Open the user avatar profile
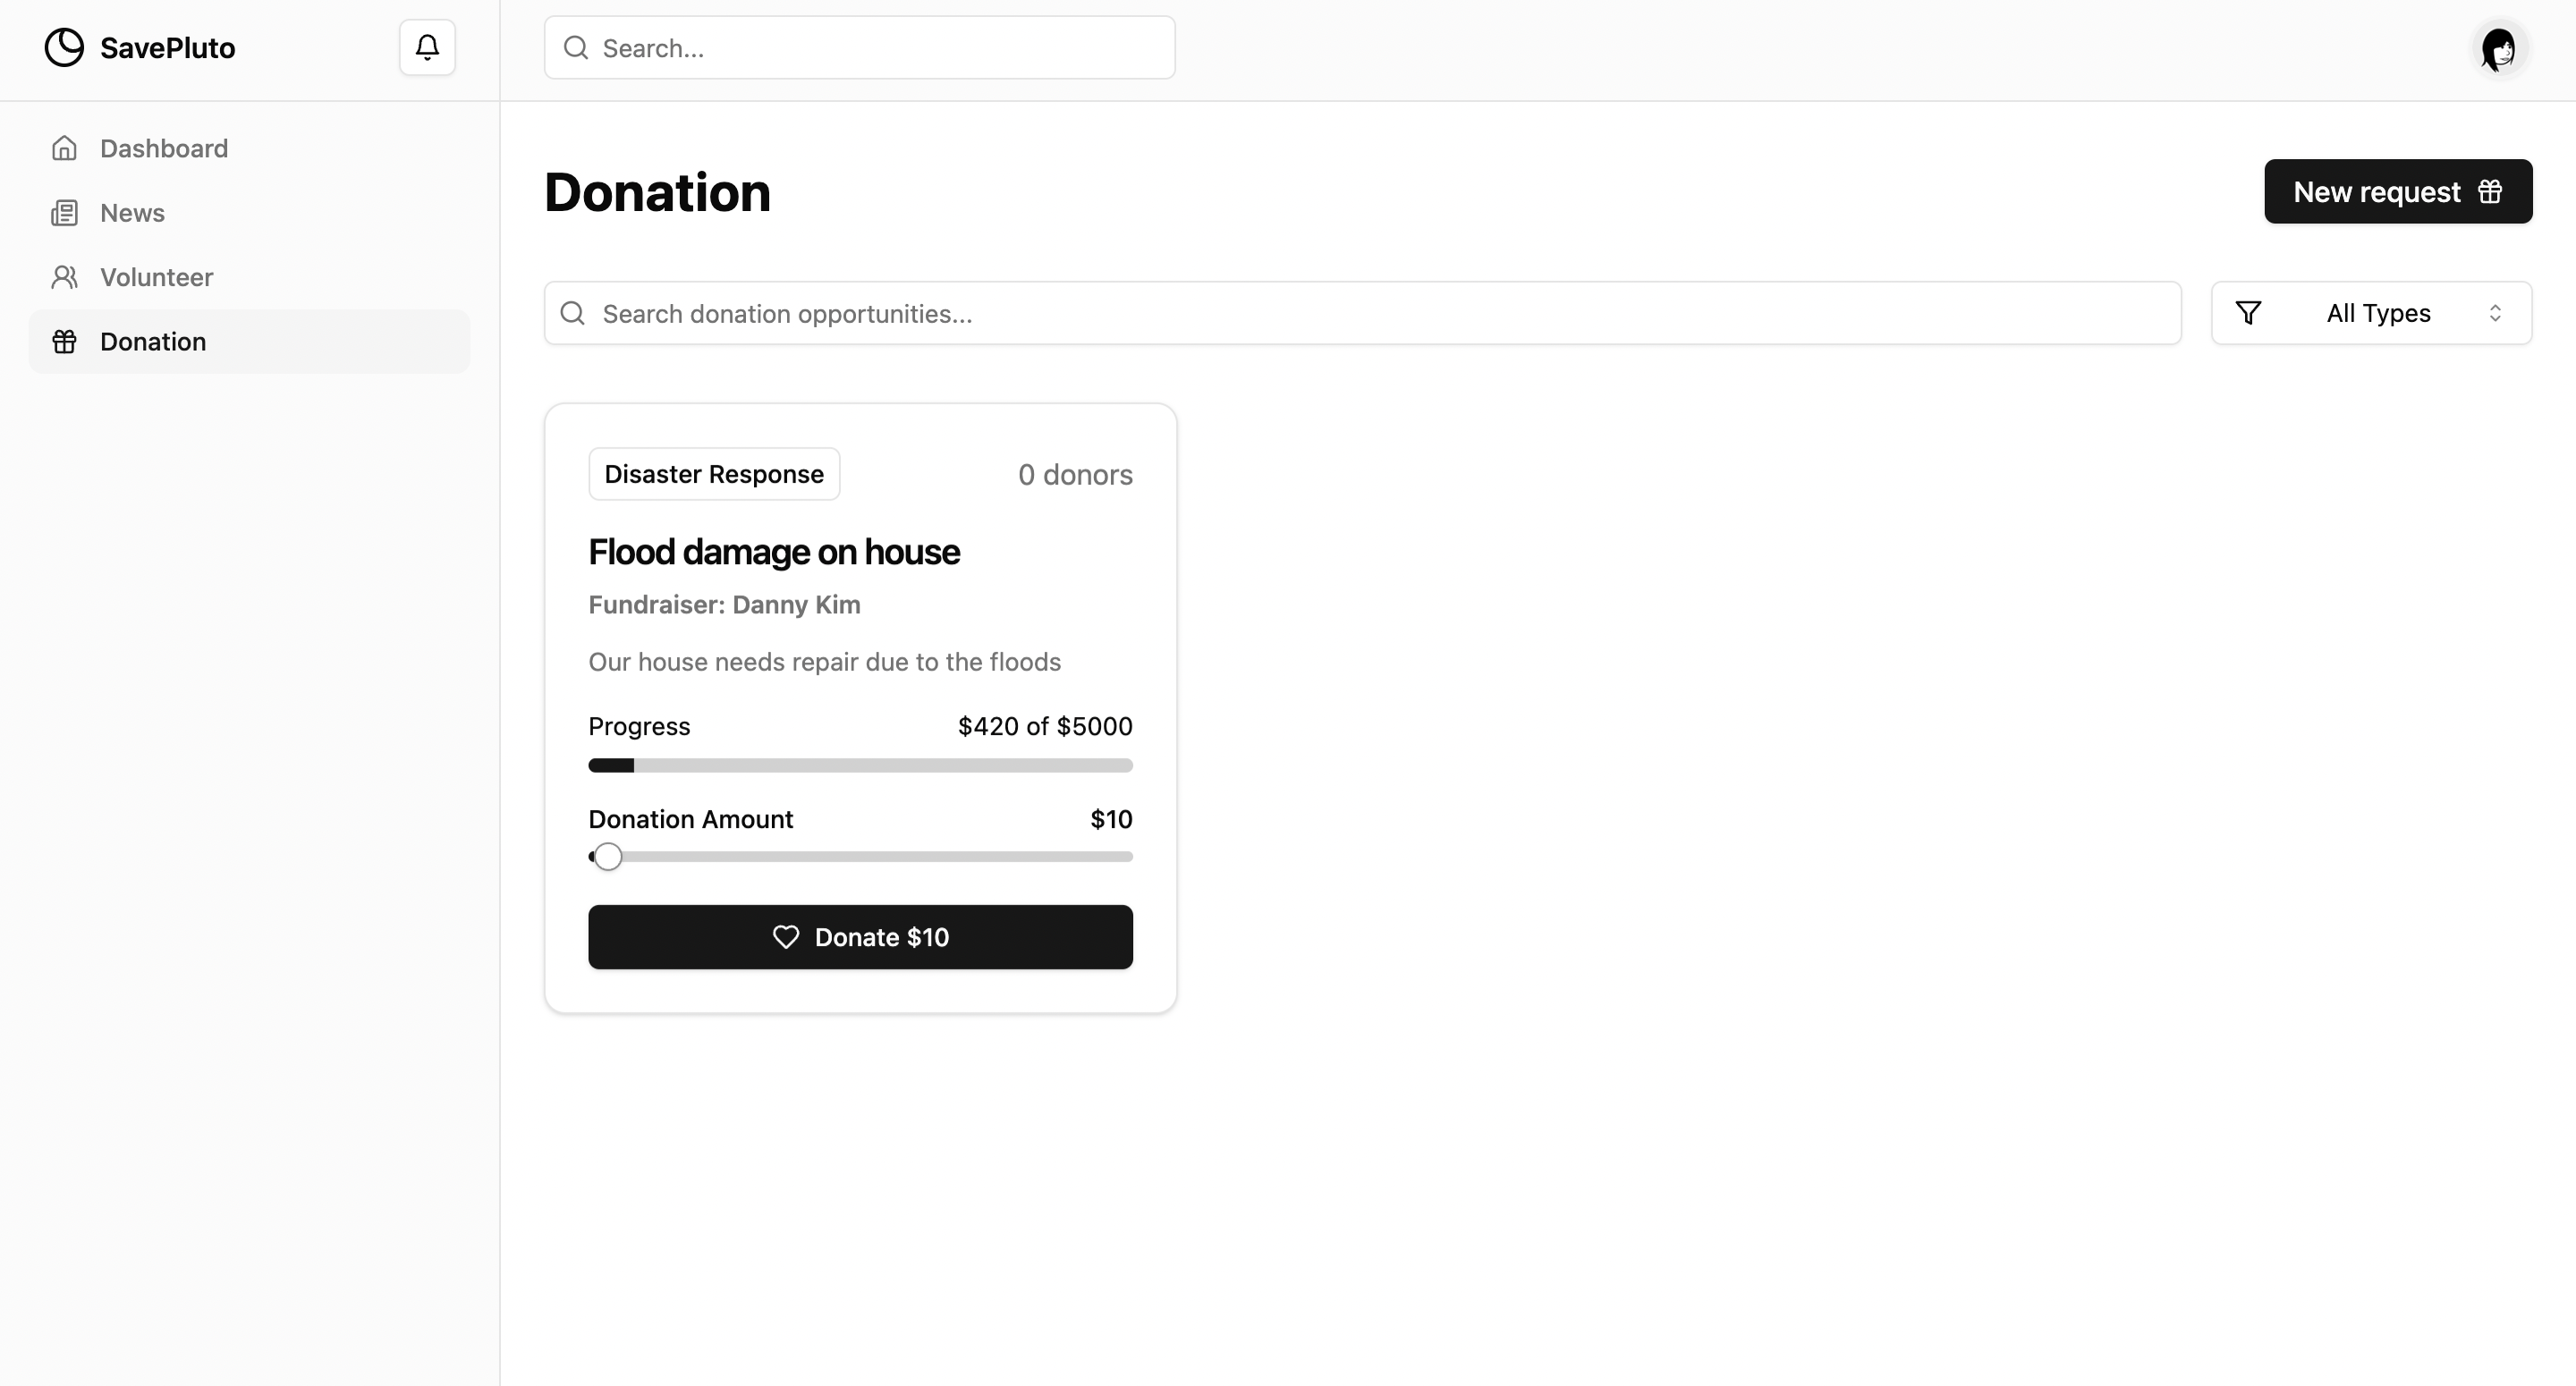 (x=2499, y=48)
